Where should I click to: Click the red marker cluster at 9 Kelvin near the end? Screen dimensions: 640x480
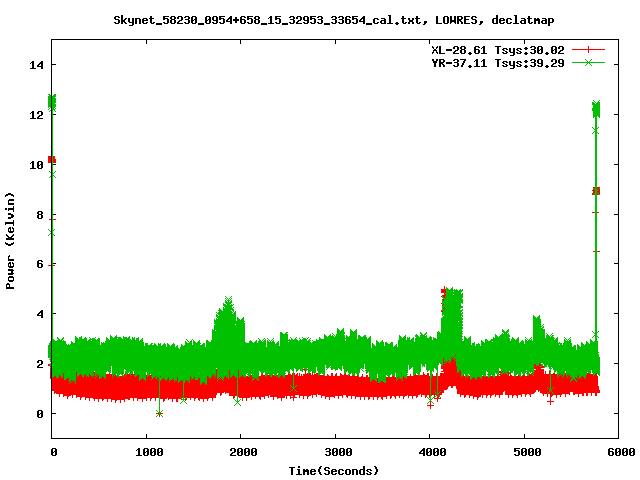coord(596,191)
